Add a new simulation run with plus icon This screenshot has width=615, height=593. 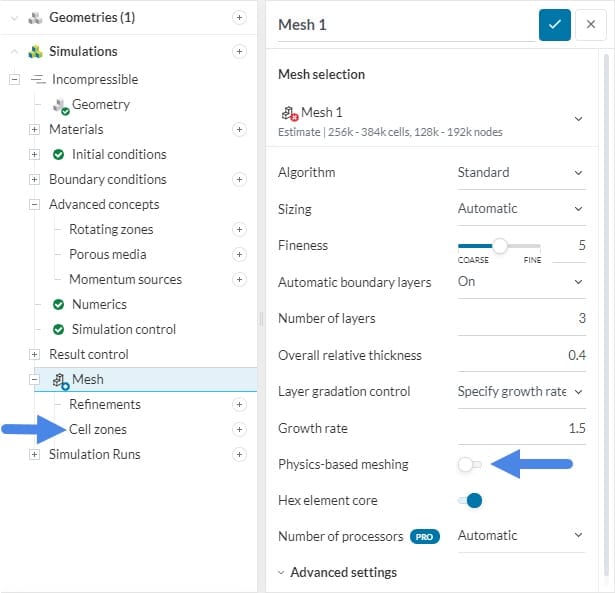point(238,454)
